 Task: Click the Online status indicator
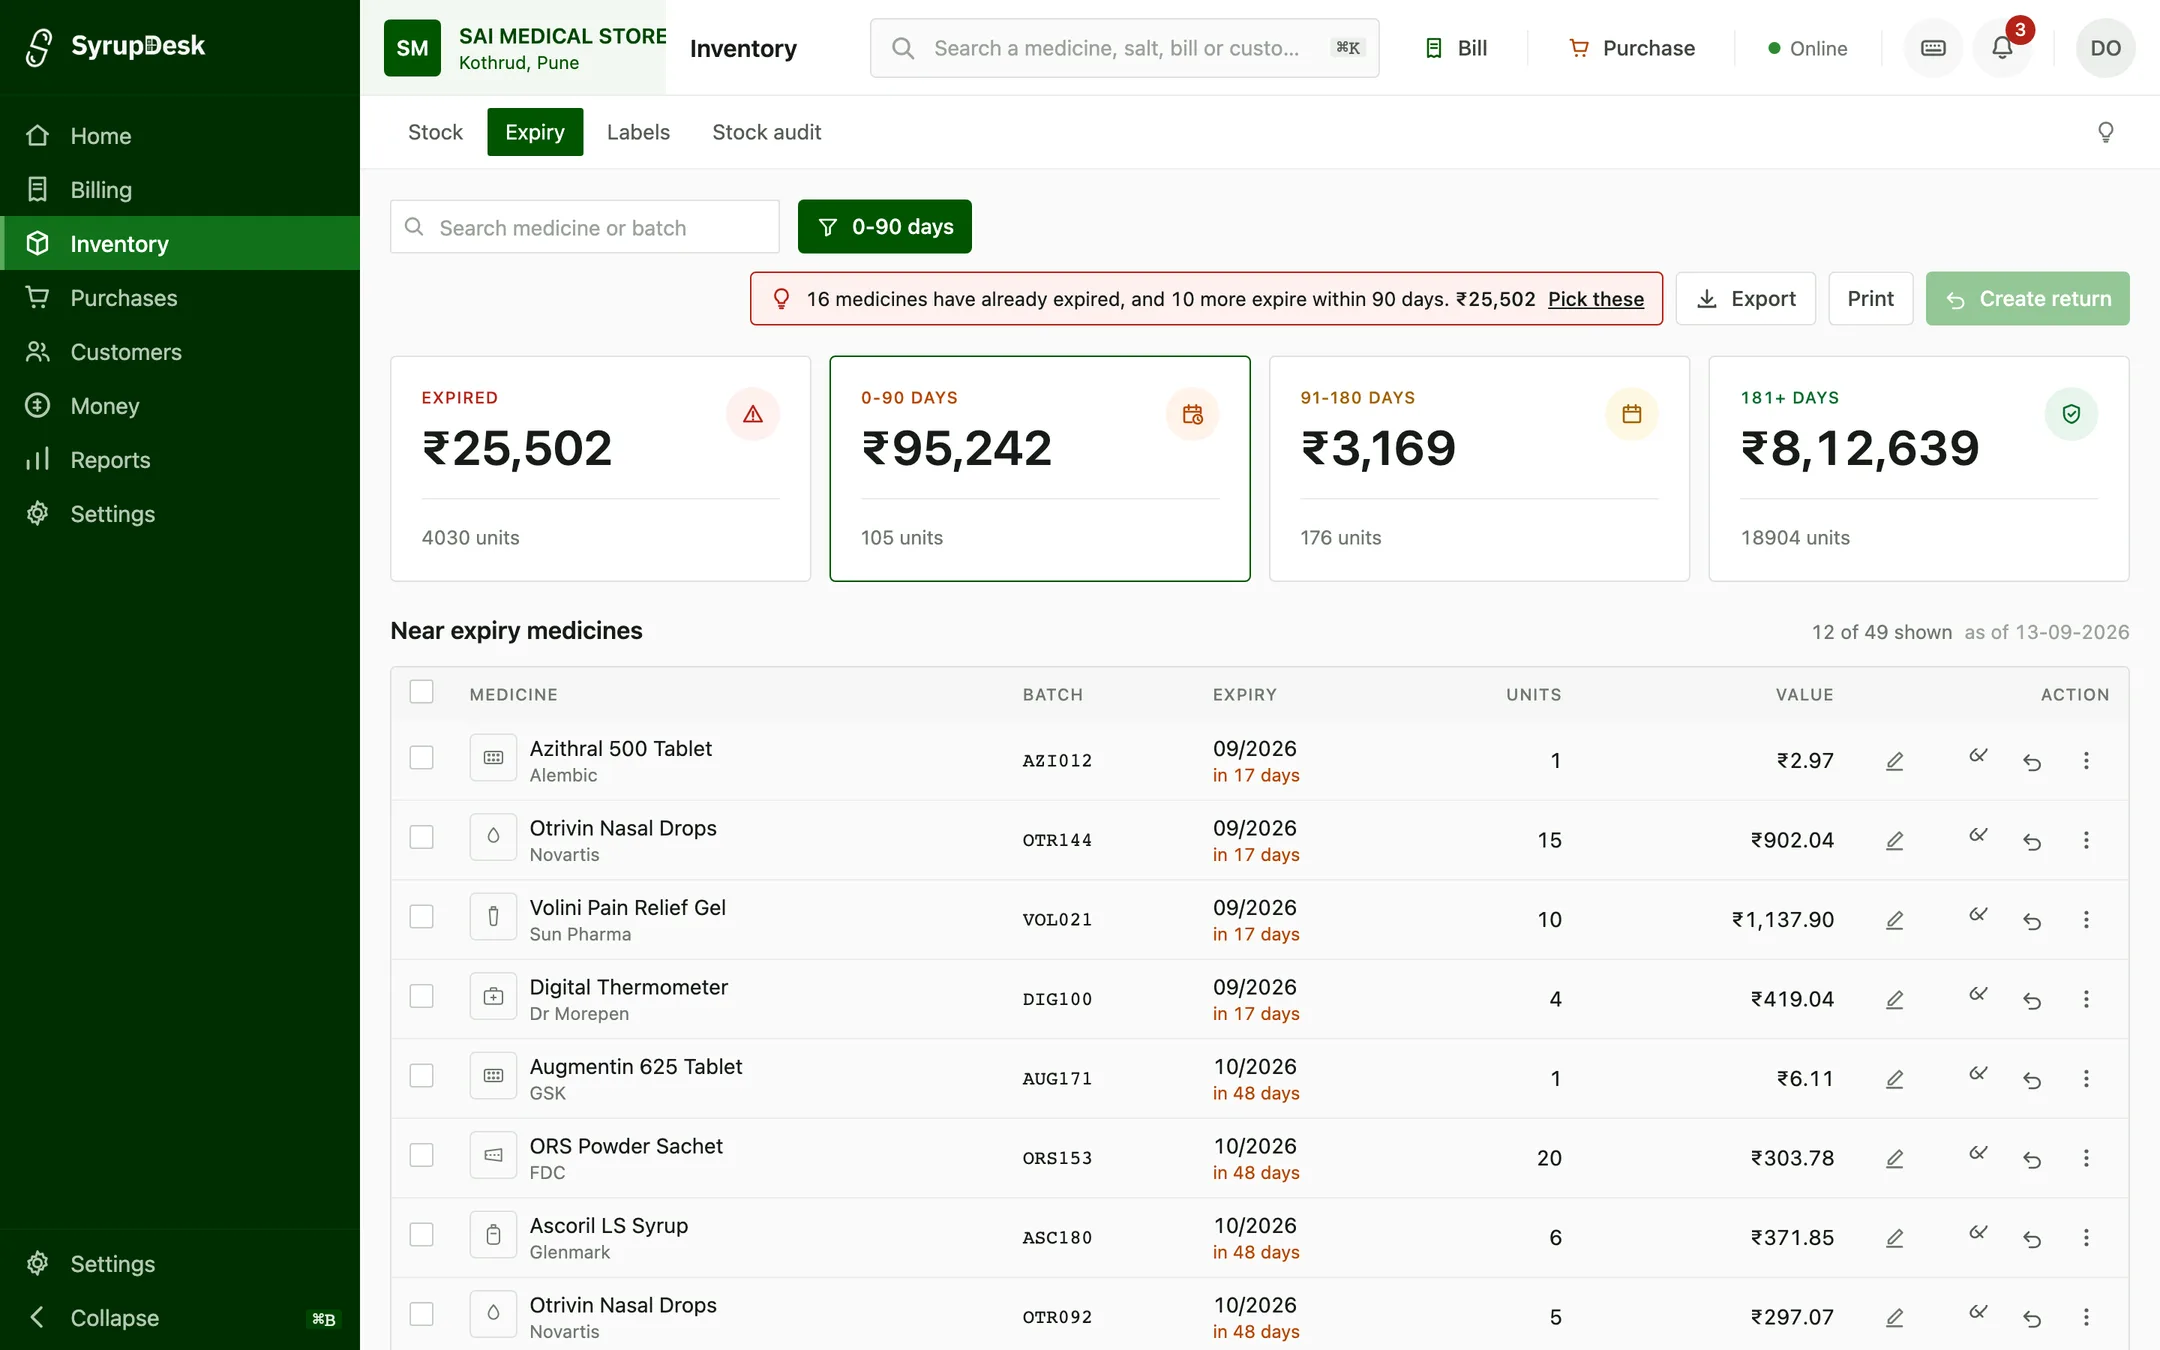pyautogui.click(x=1807, y=48)
